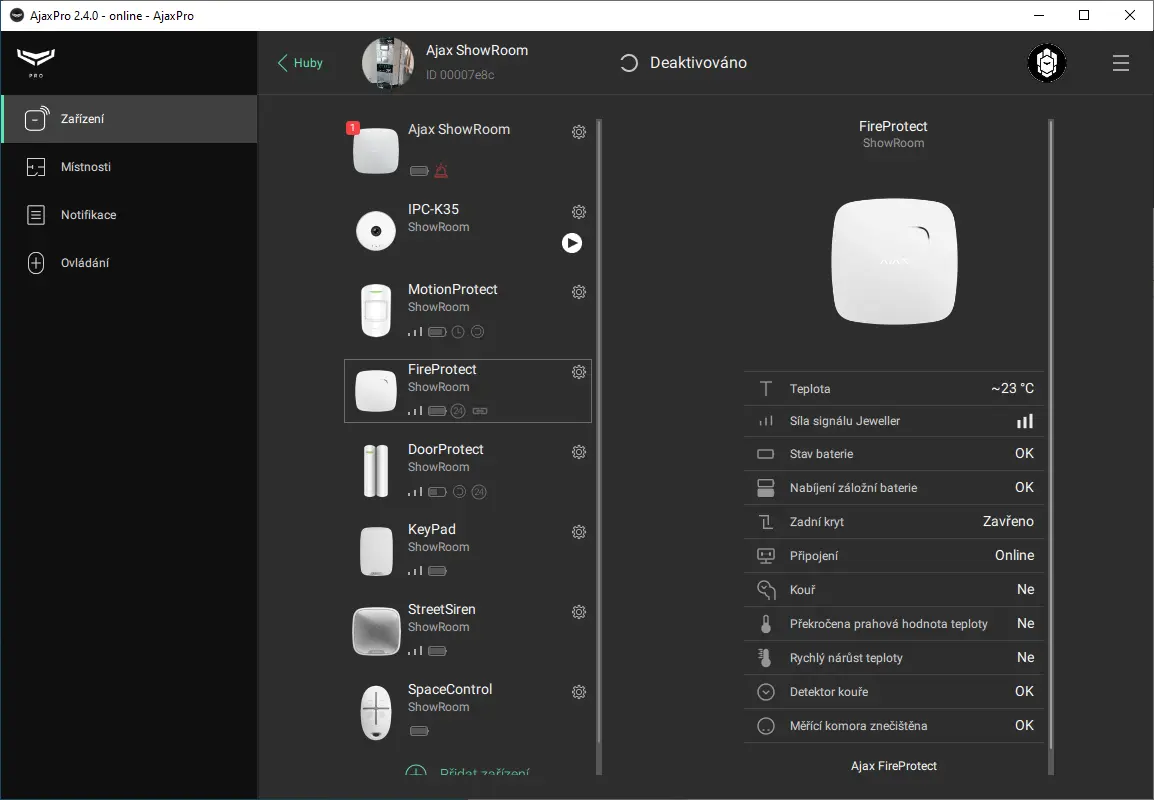
Task: Select the Ajax ShowRoom hub device
Action: point(468,150)
